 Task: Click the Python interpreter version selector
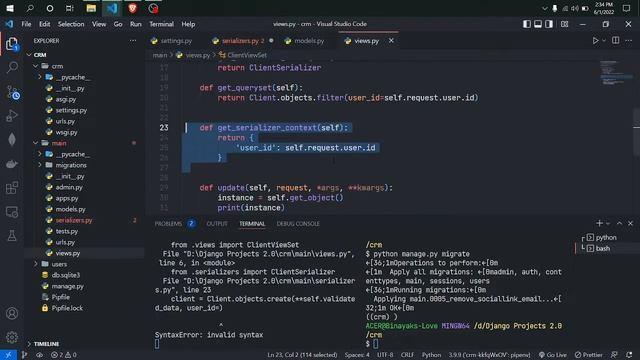[490, 355]
